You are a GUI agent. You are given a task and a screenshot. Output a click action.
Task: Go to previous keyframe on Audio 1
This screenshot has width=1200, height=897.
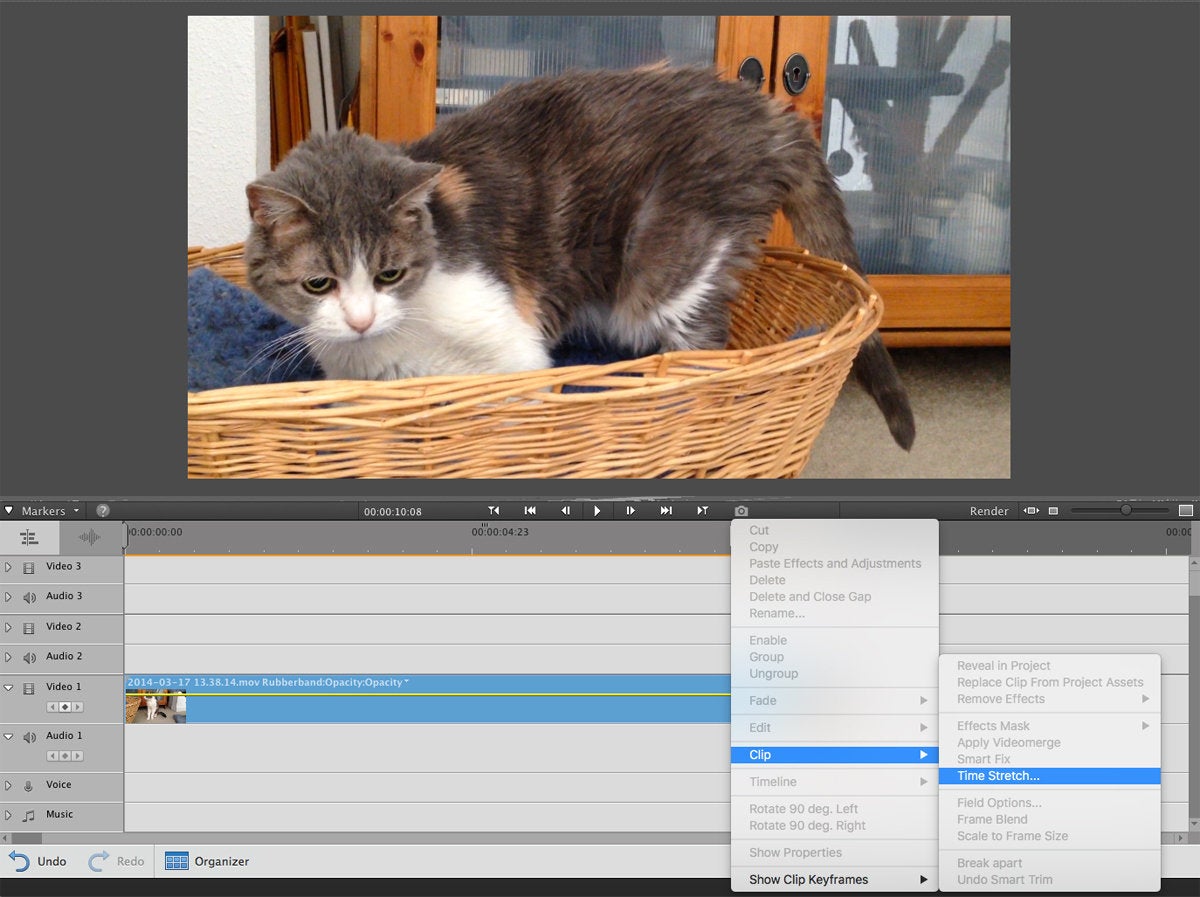coord(52,756)
